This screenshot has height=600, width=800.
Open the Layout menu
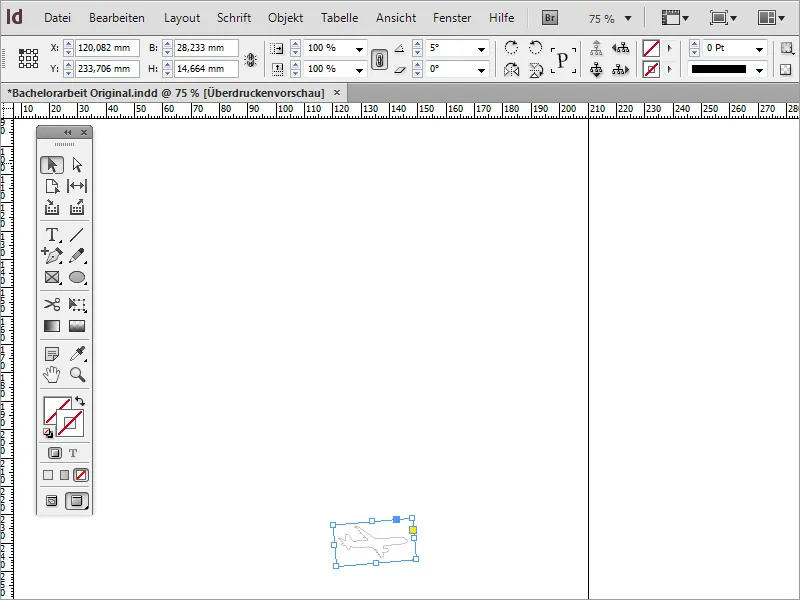point(182,18)
